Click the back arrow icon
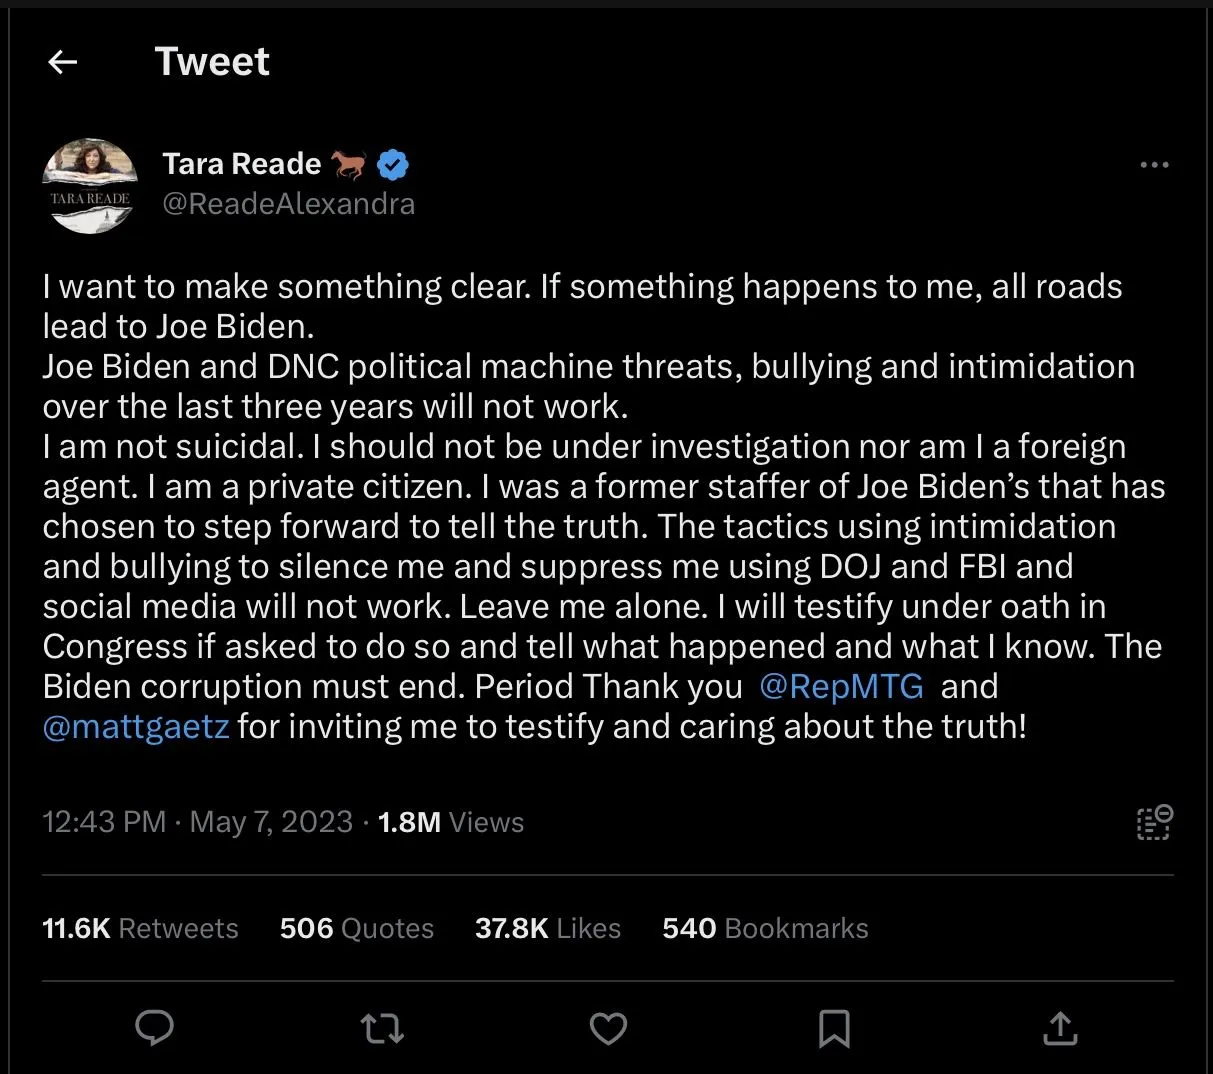Viewport: 1213px width, 1074px height. pyautogui.click(x=63, y=62)
